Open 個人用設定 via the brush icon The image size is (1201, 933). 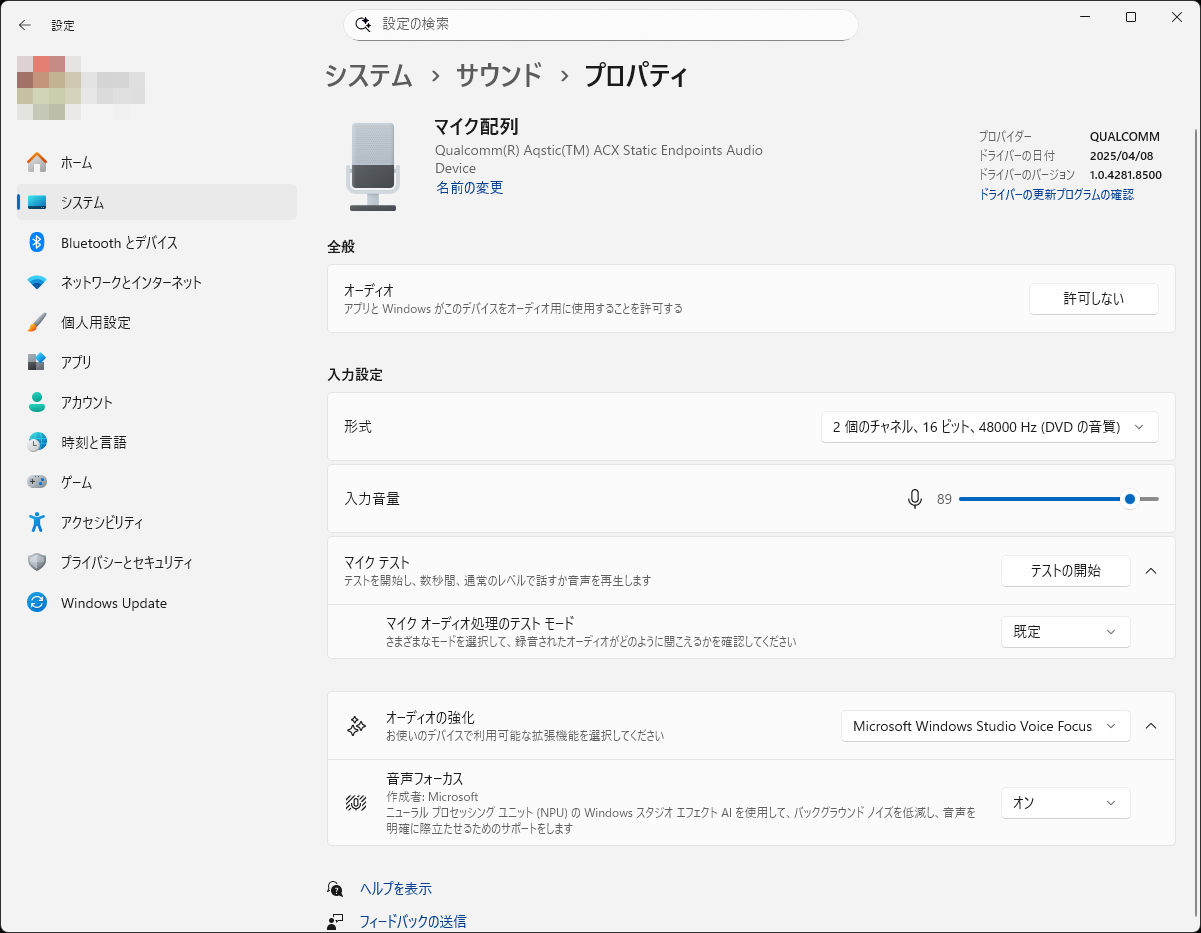tap(35, 322)
